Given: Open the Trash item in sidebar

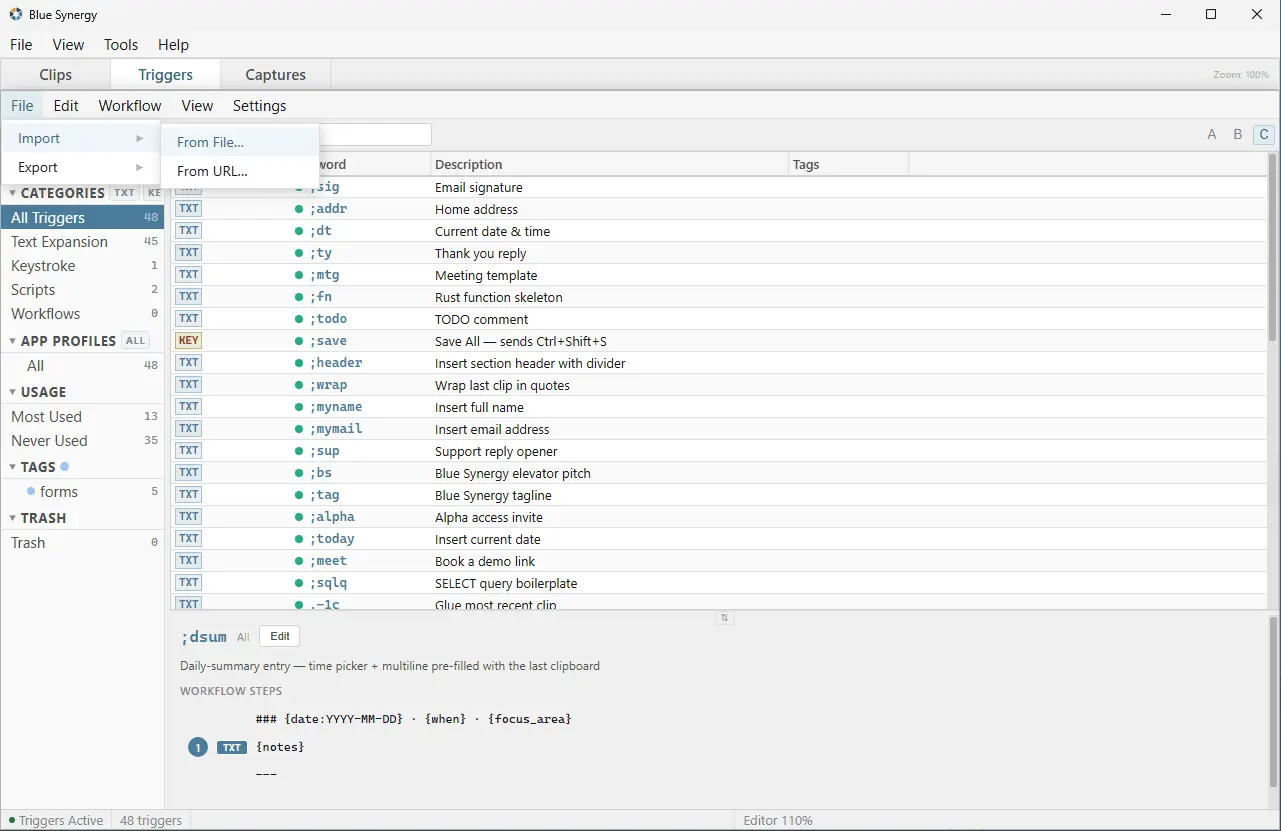Looking at the screenshot, I should tap(82, 542).
